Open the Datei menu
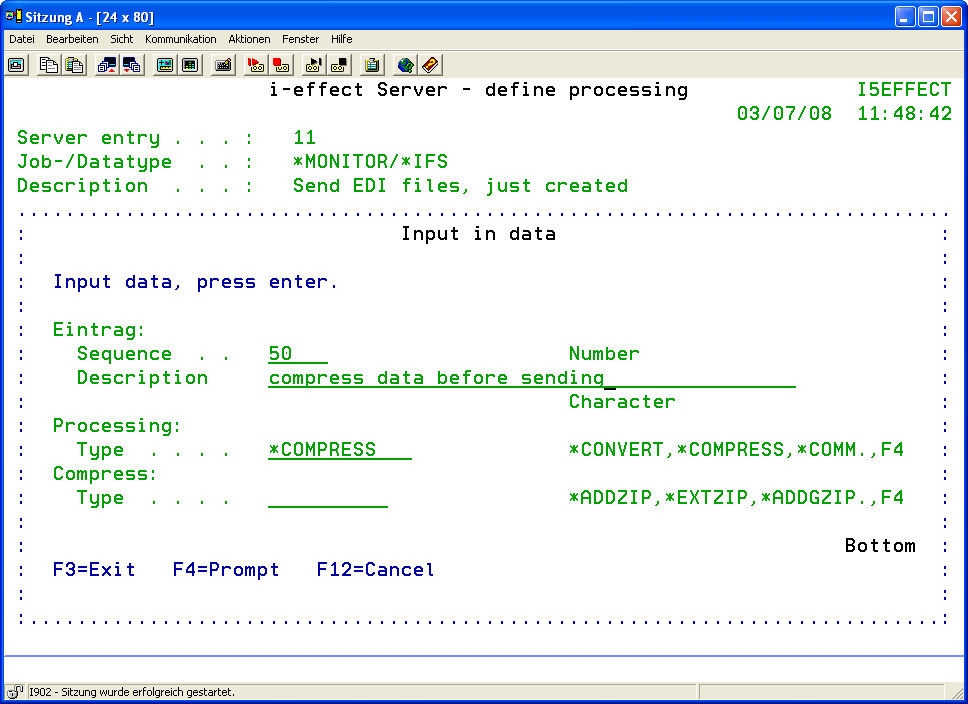The height and width of the screenshot is (704, 968). 22,39
